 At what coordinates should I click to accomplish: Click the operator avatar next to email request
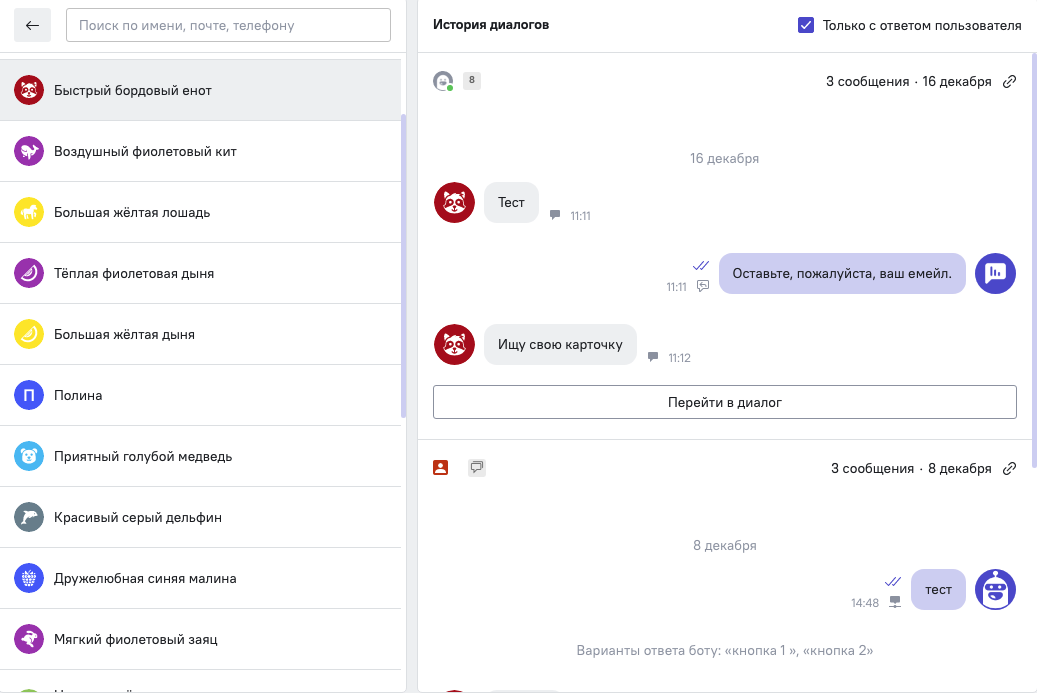click(x=995, y=273)
